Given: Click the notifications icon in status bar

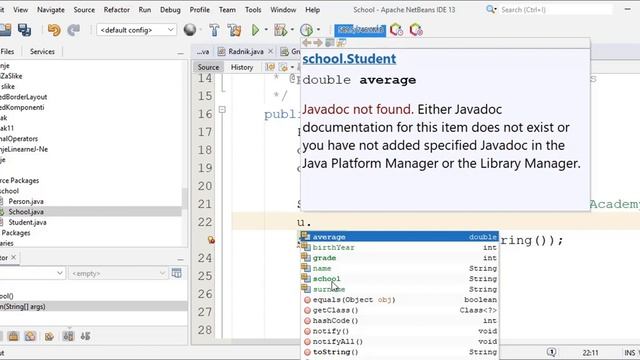Looking at the screenshot, I should point(551,352).
